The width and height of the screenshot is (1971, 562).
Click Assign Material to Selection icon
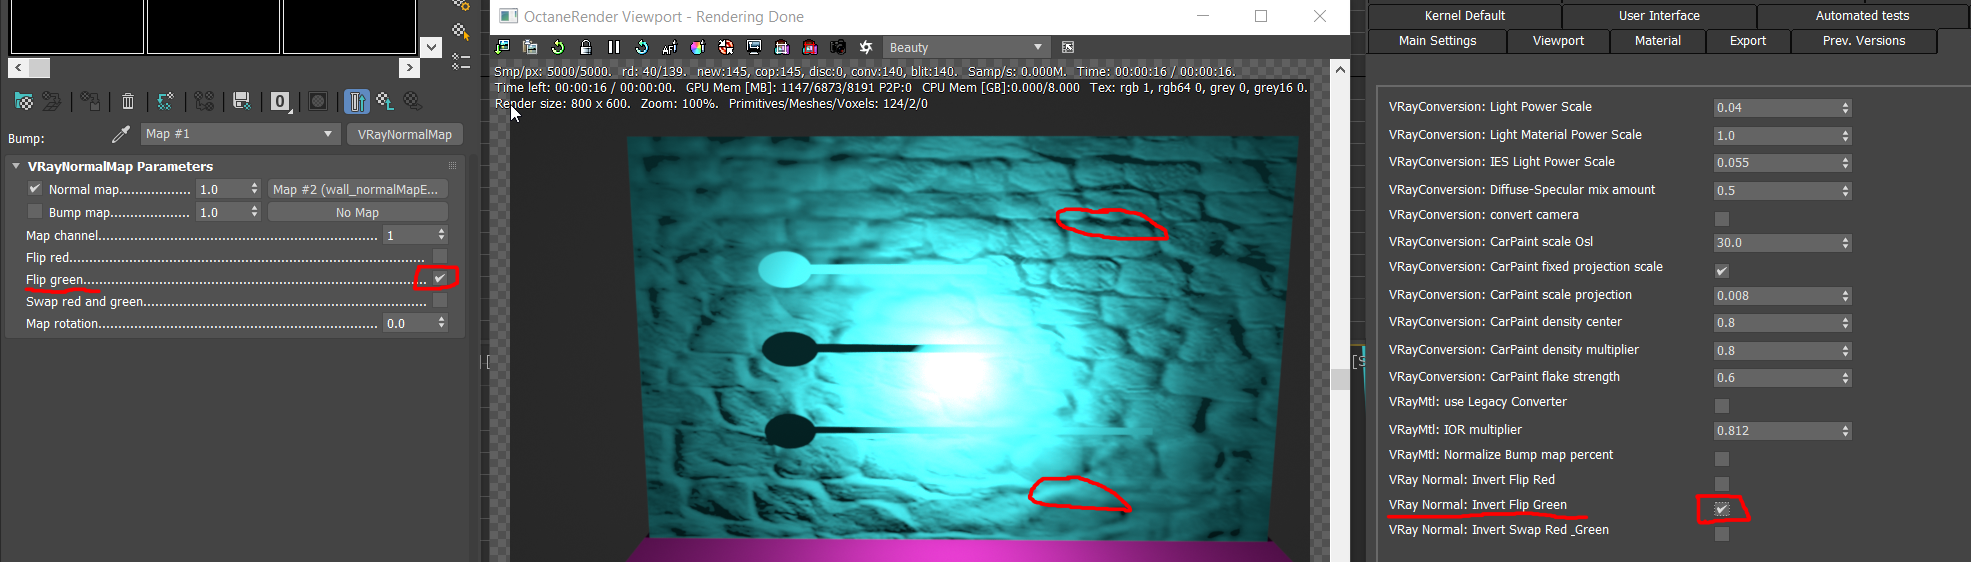click(90, 101)
